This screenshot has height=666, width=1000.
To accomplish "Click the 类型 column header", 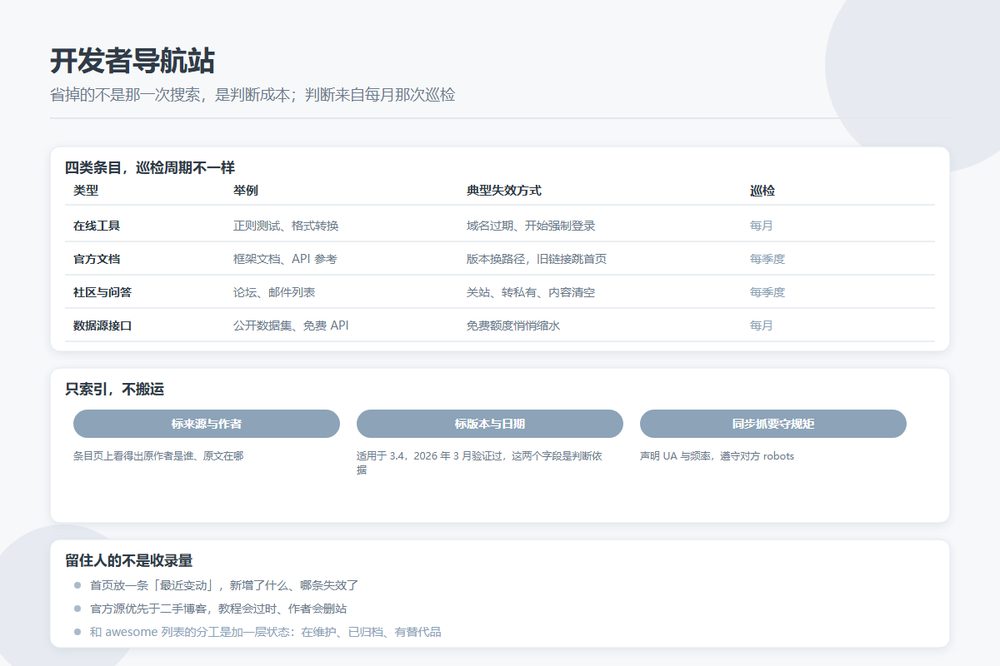I will 85,190.
